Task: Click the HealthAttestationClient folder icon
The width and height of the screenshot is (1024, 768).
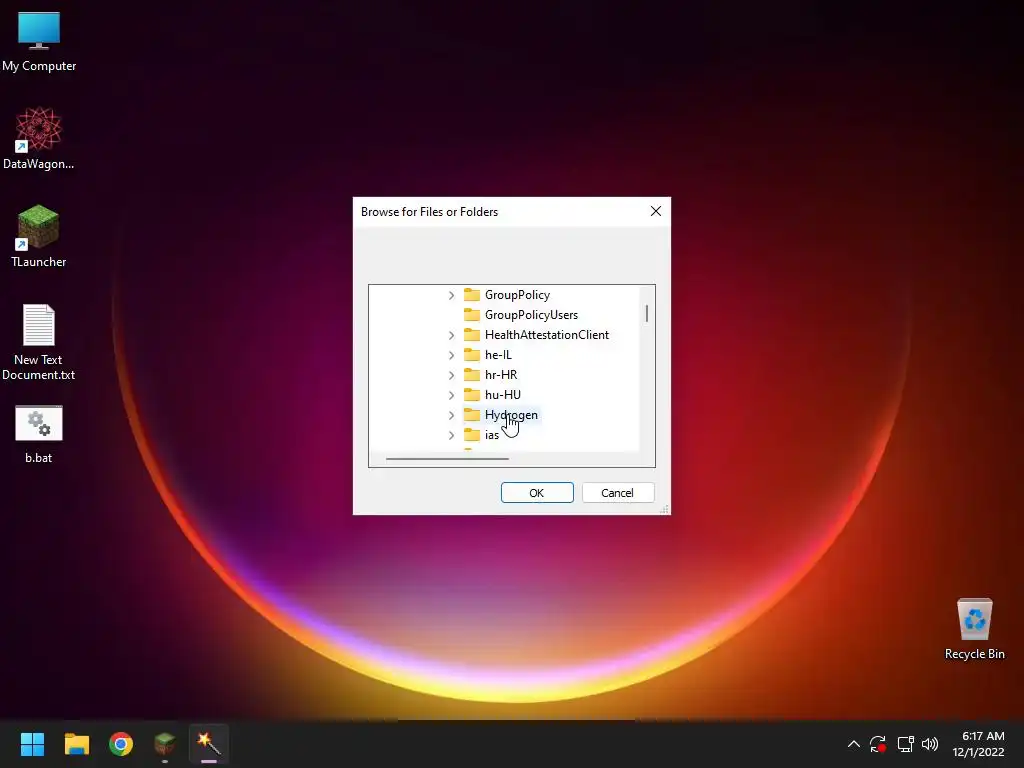Action: click(x=472, y=335)
